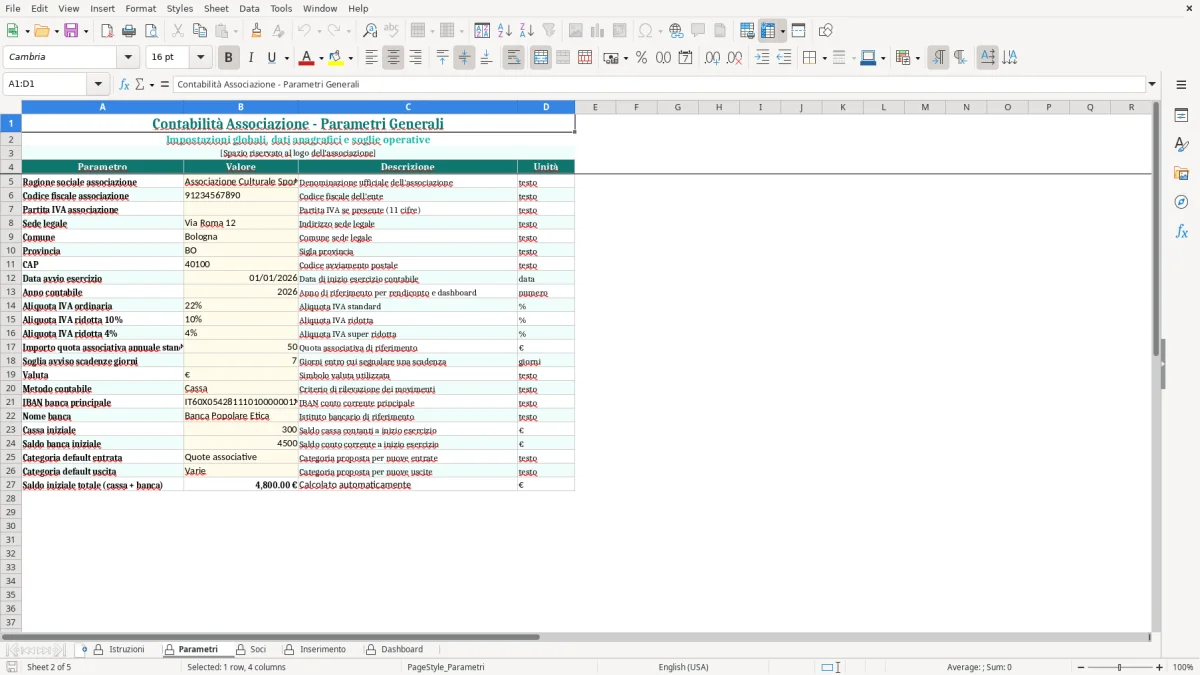The width and height of the screenshot is (1200, 675).
Task: Open Conditional Formatting dropdown arrow
Action: 917,58
